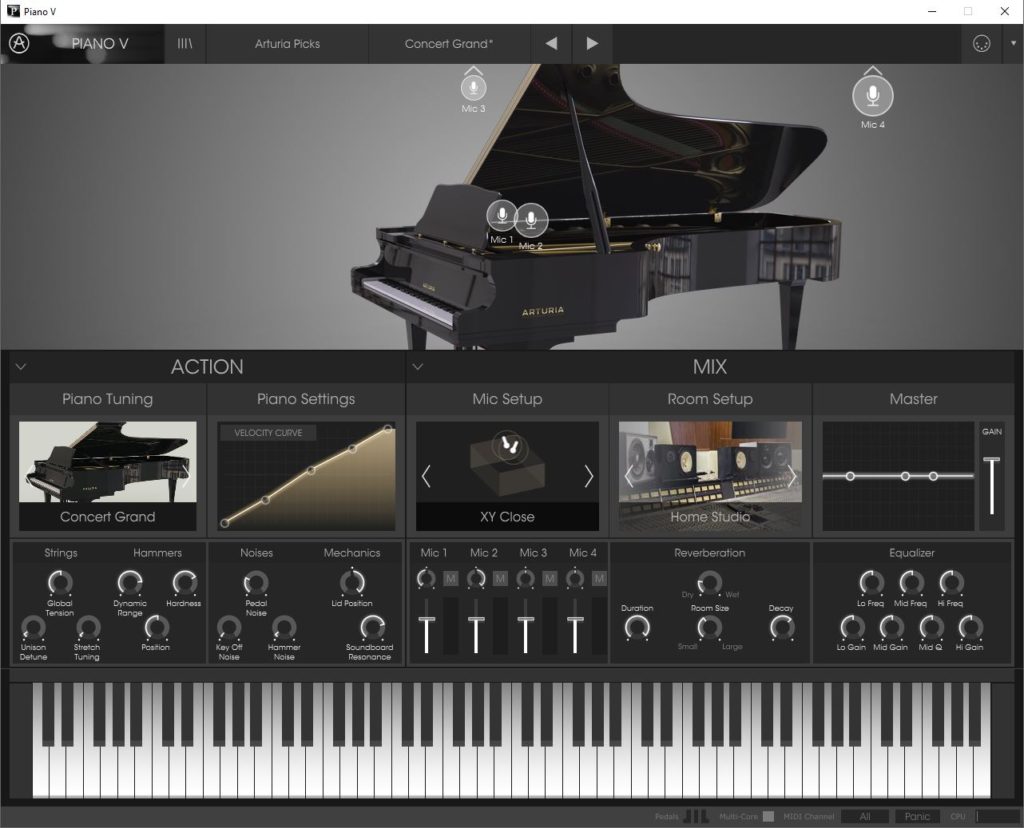Click the Hi Gain equalizer knob
The height and width of the screenshot is (828, 1024).
[x=970, y=627]
